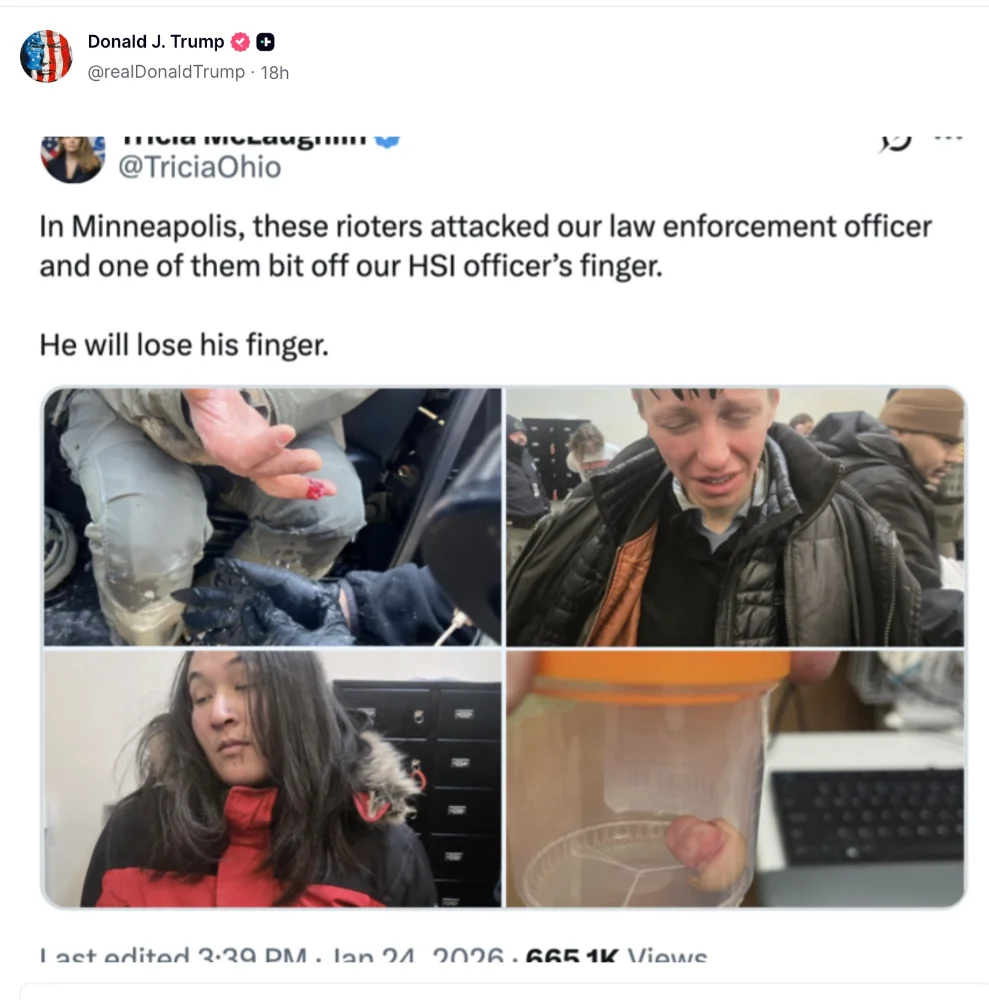The width and height of the screenshot is (989, 1000).
Task: Open the photo of the injured hand
Action: [272, 517]
